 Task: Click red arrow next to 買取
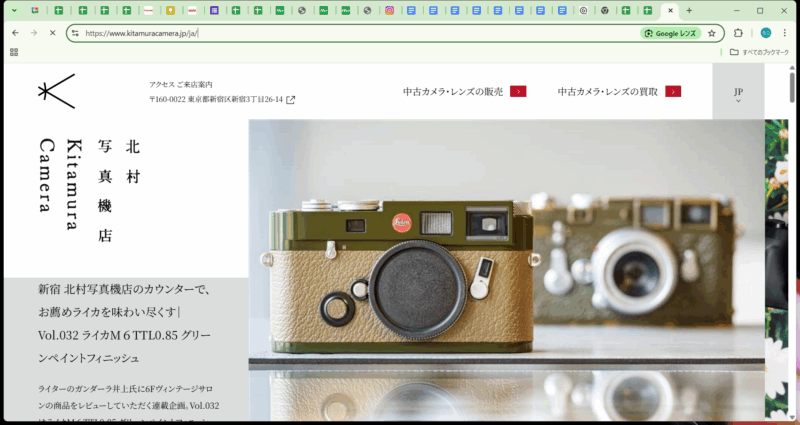[x=673, y=92]
